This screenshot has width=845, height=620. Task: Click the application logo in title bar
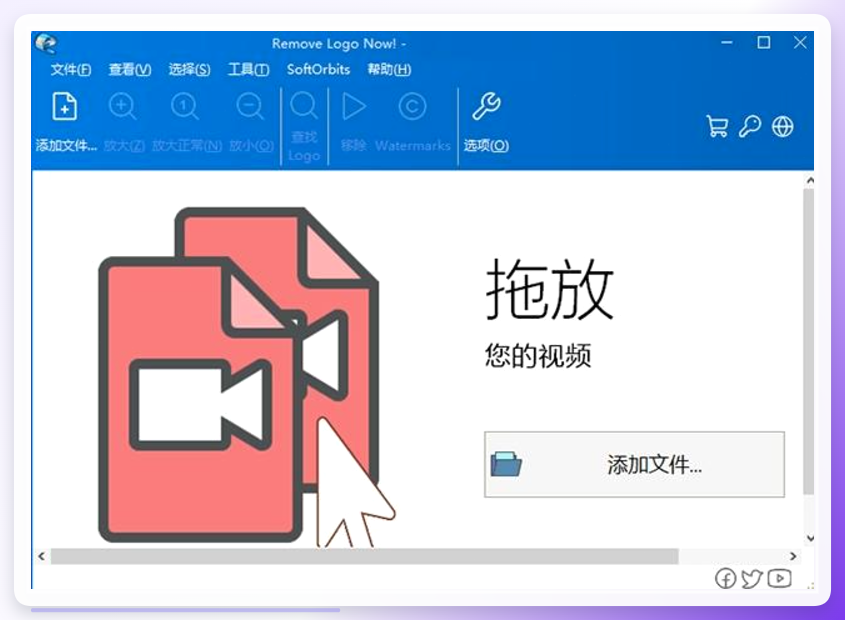(46, 44)
